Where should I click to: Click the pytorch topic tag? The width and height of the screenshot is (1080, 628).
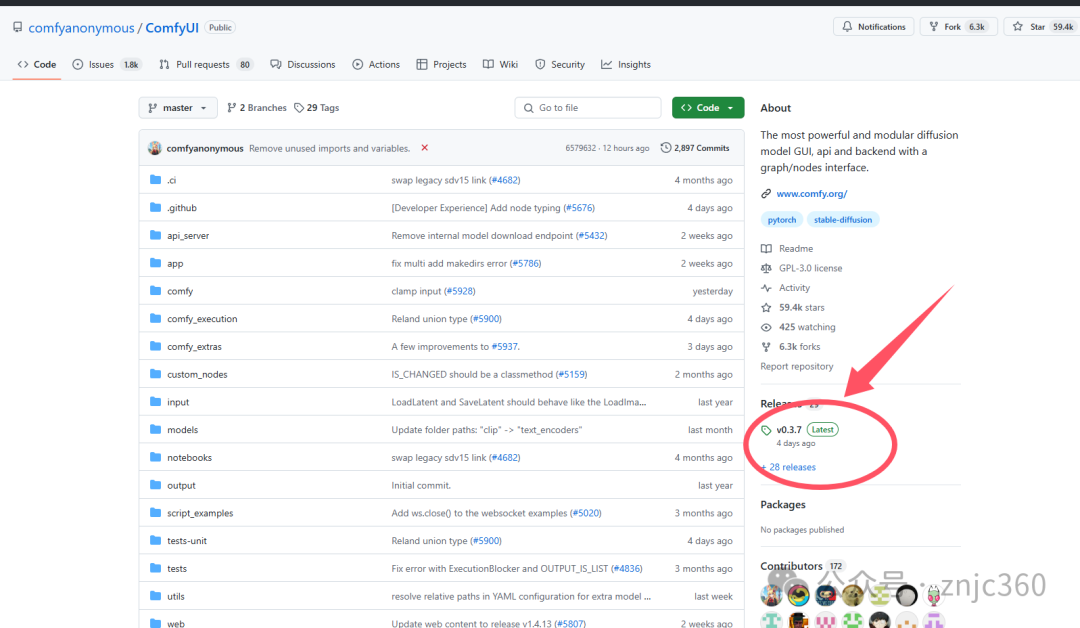tap(782, 220)
